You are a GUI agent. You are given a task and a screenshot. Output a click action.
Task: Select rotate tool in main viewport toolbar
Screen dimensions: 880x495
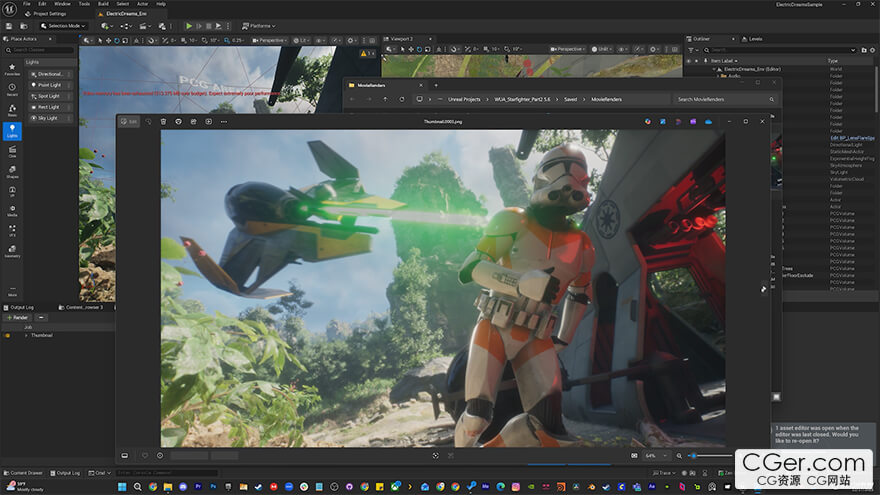pos(117,40)
